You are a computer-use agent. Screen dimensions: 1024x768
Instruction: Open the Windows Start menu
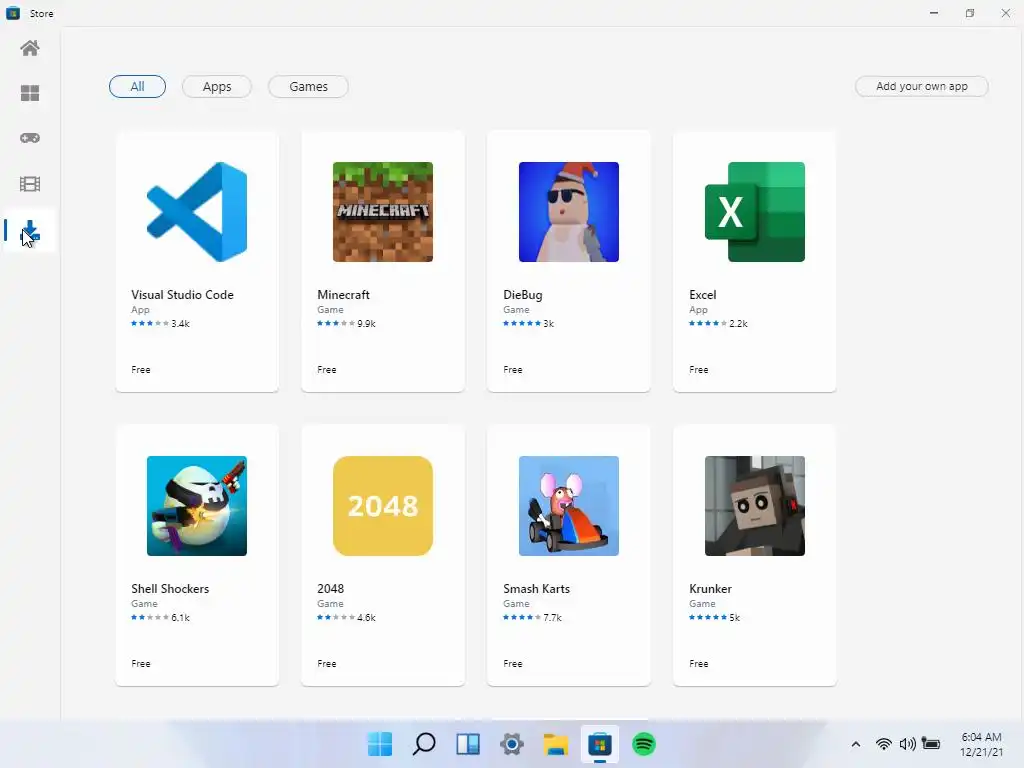(379, 744)
